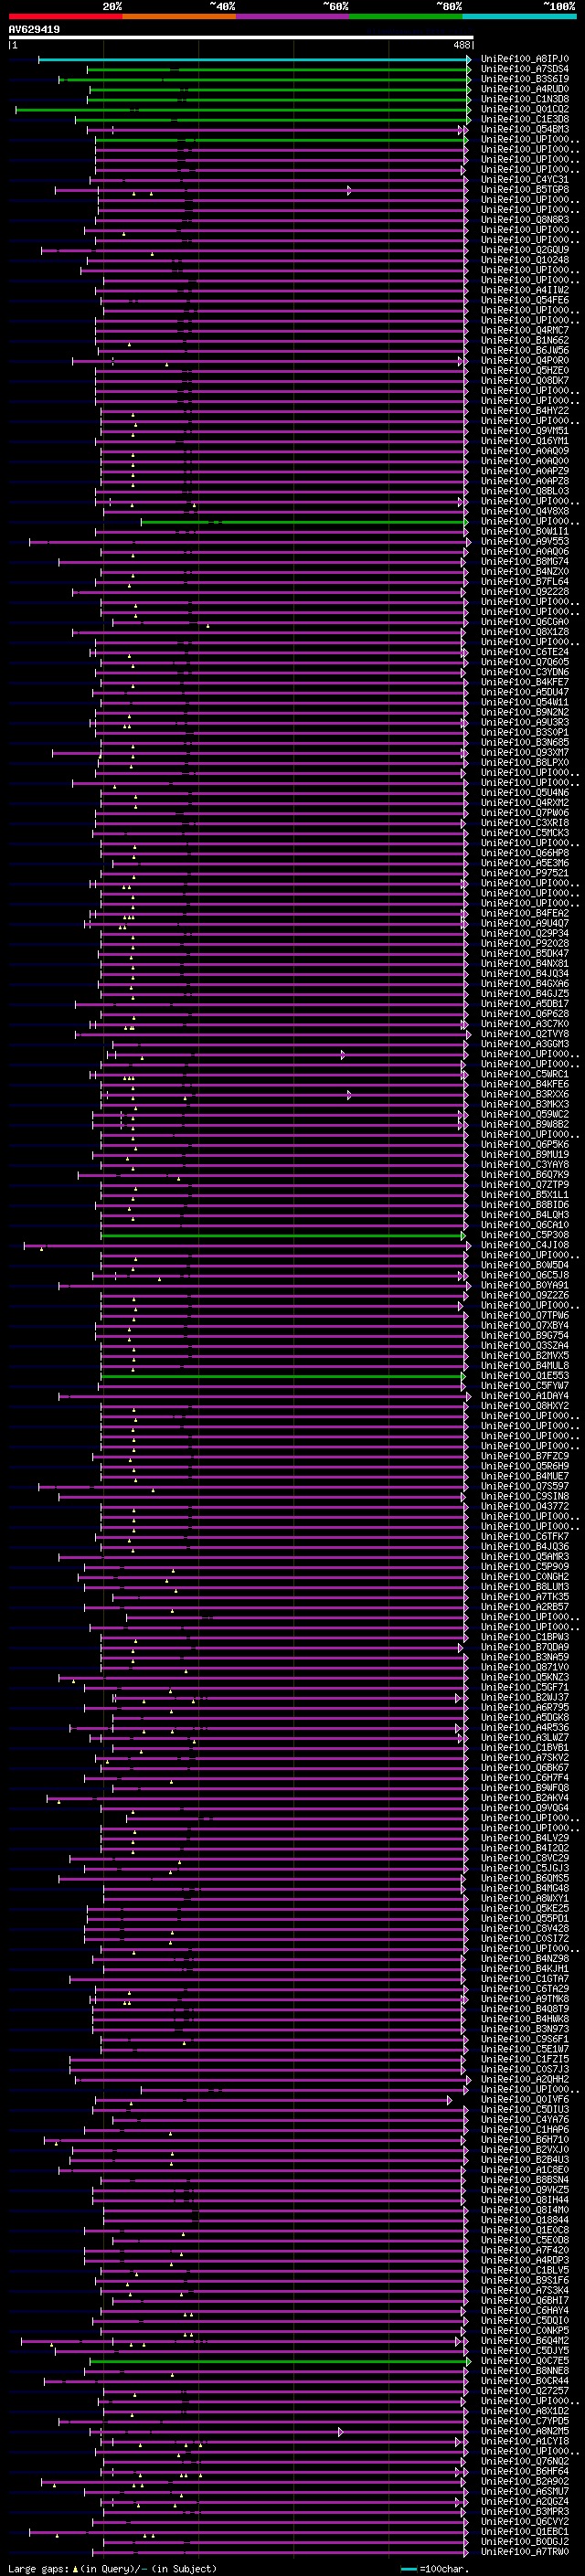
Task: Select the UniRef100_Q5HZE0 label
Action: 525,370
